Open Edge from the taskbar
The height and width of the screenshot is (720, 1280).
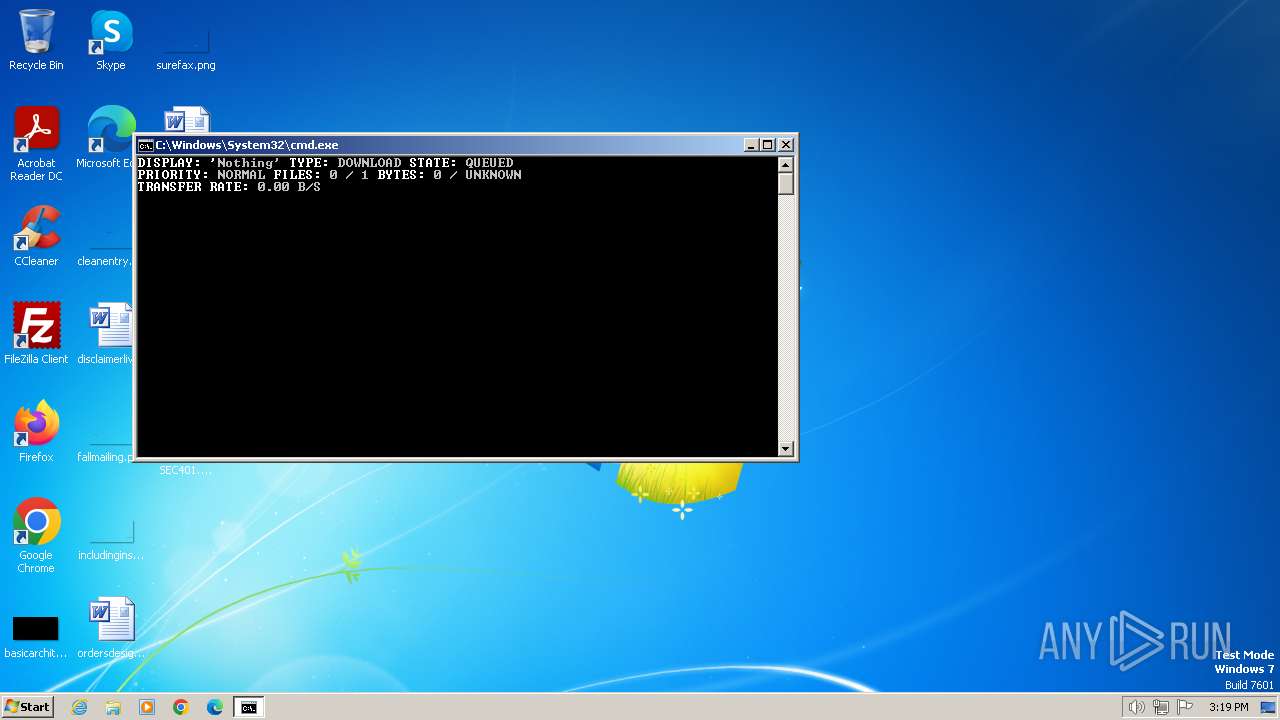[215, 707]
